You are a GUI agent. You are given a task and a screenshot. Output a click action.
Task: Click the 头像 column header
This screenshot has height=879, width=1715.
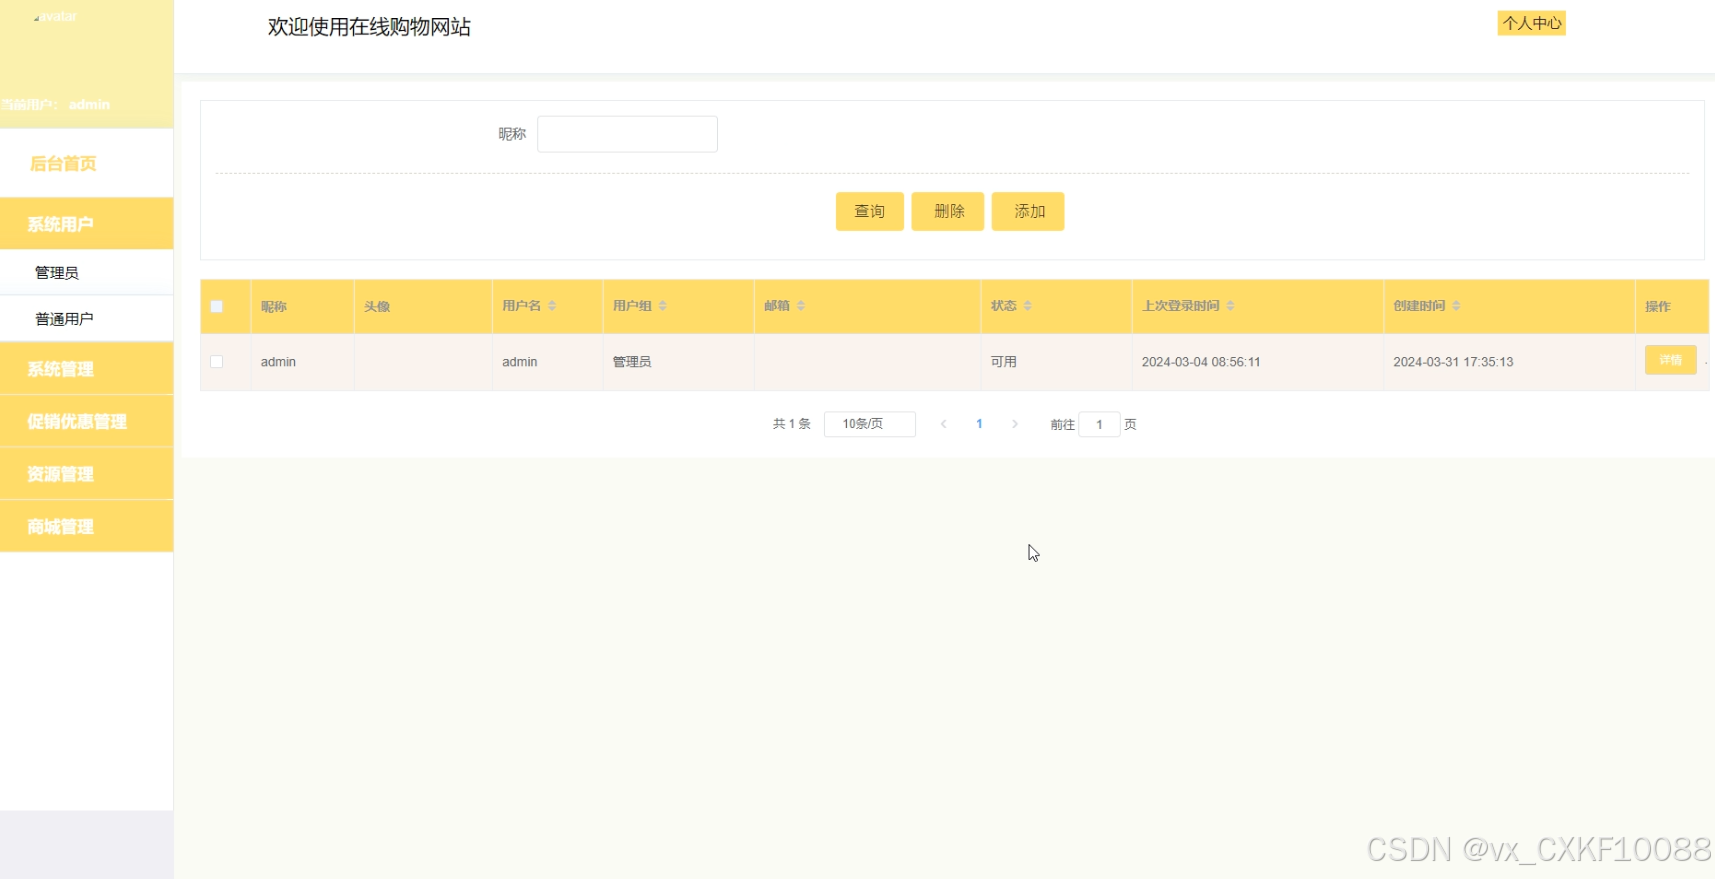point(377,307)
